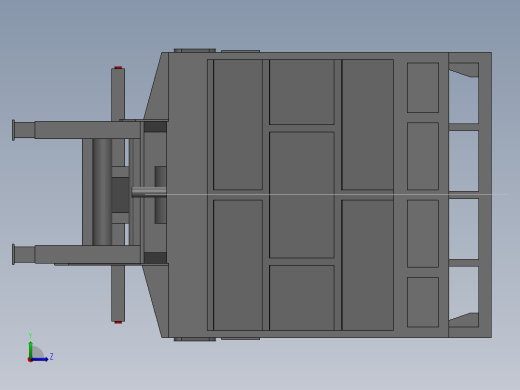Select the upper horizontal arm with flanged end
The height and width of the screenshot is (390, 520).
77,130
